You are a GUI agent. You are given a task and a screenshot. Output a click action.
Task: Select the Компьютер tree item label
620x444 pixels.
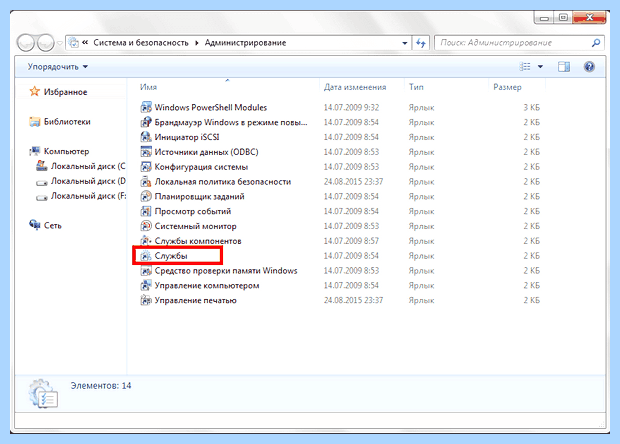coord(66,151)
